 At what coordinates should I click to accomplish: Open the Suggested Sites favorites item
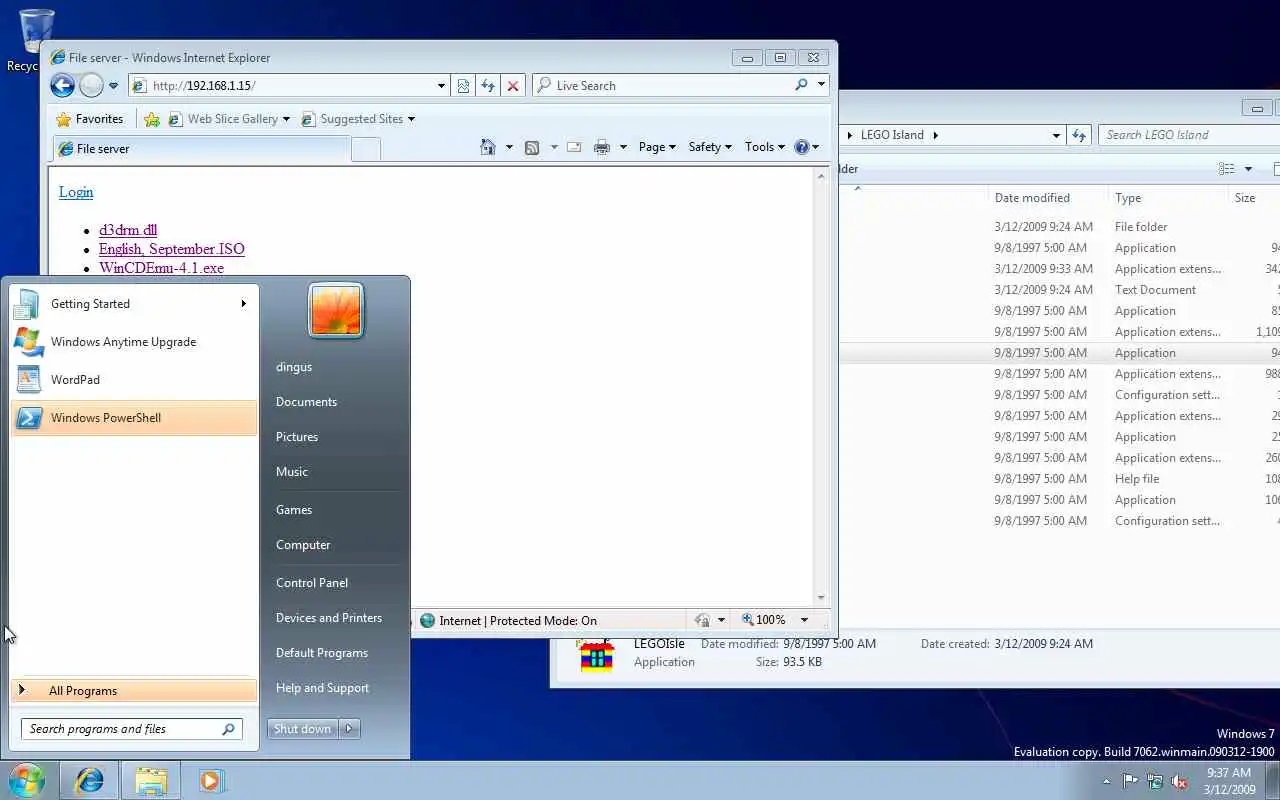click(x=358, y=119)
